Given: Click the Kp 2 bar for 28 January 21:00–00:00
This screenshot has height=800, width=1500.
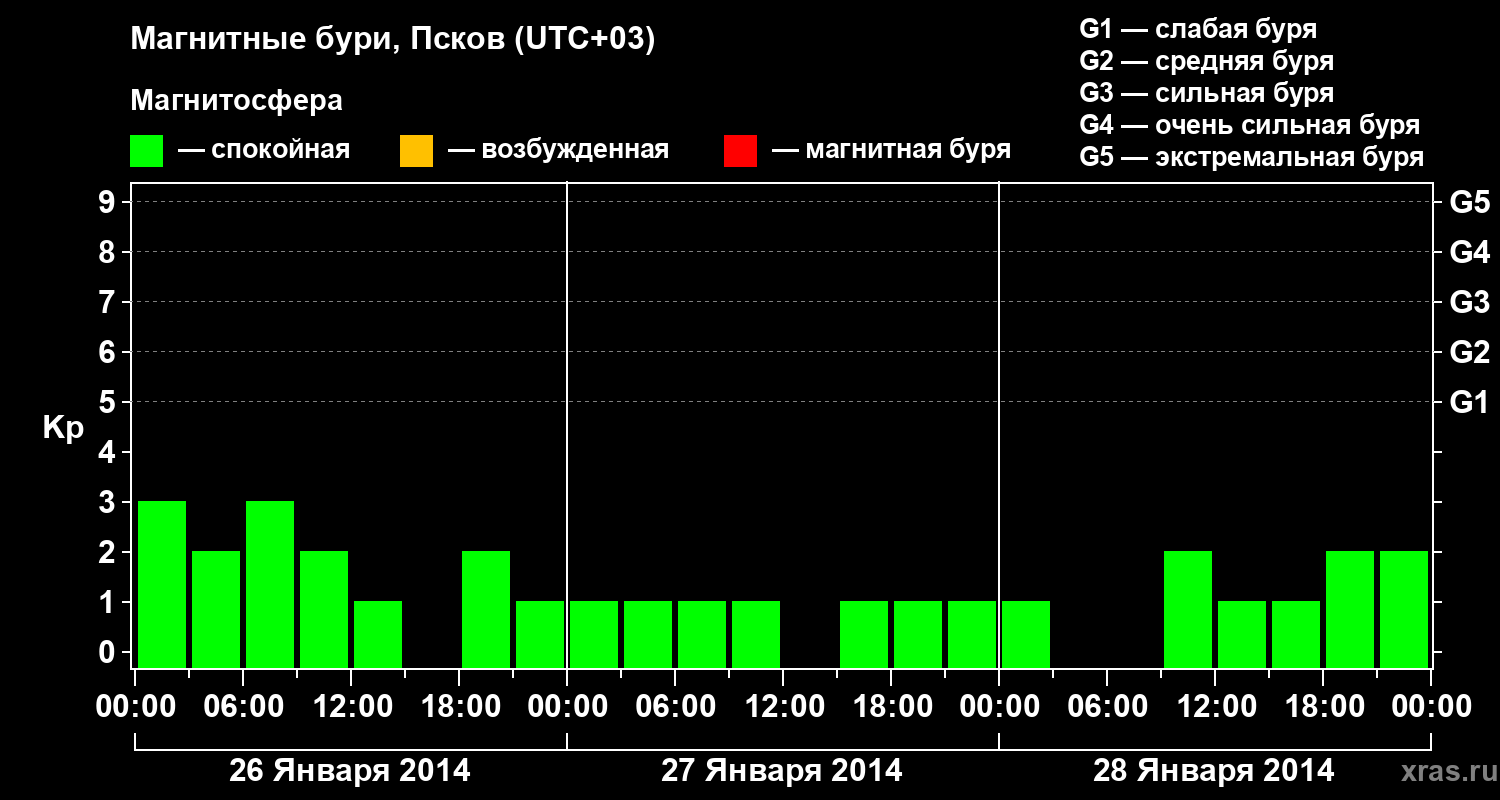Looking at the screenshot, I should coord(1404,609).
